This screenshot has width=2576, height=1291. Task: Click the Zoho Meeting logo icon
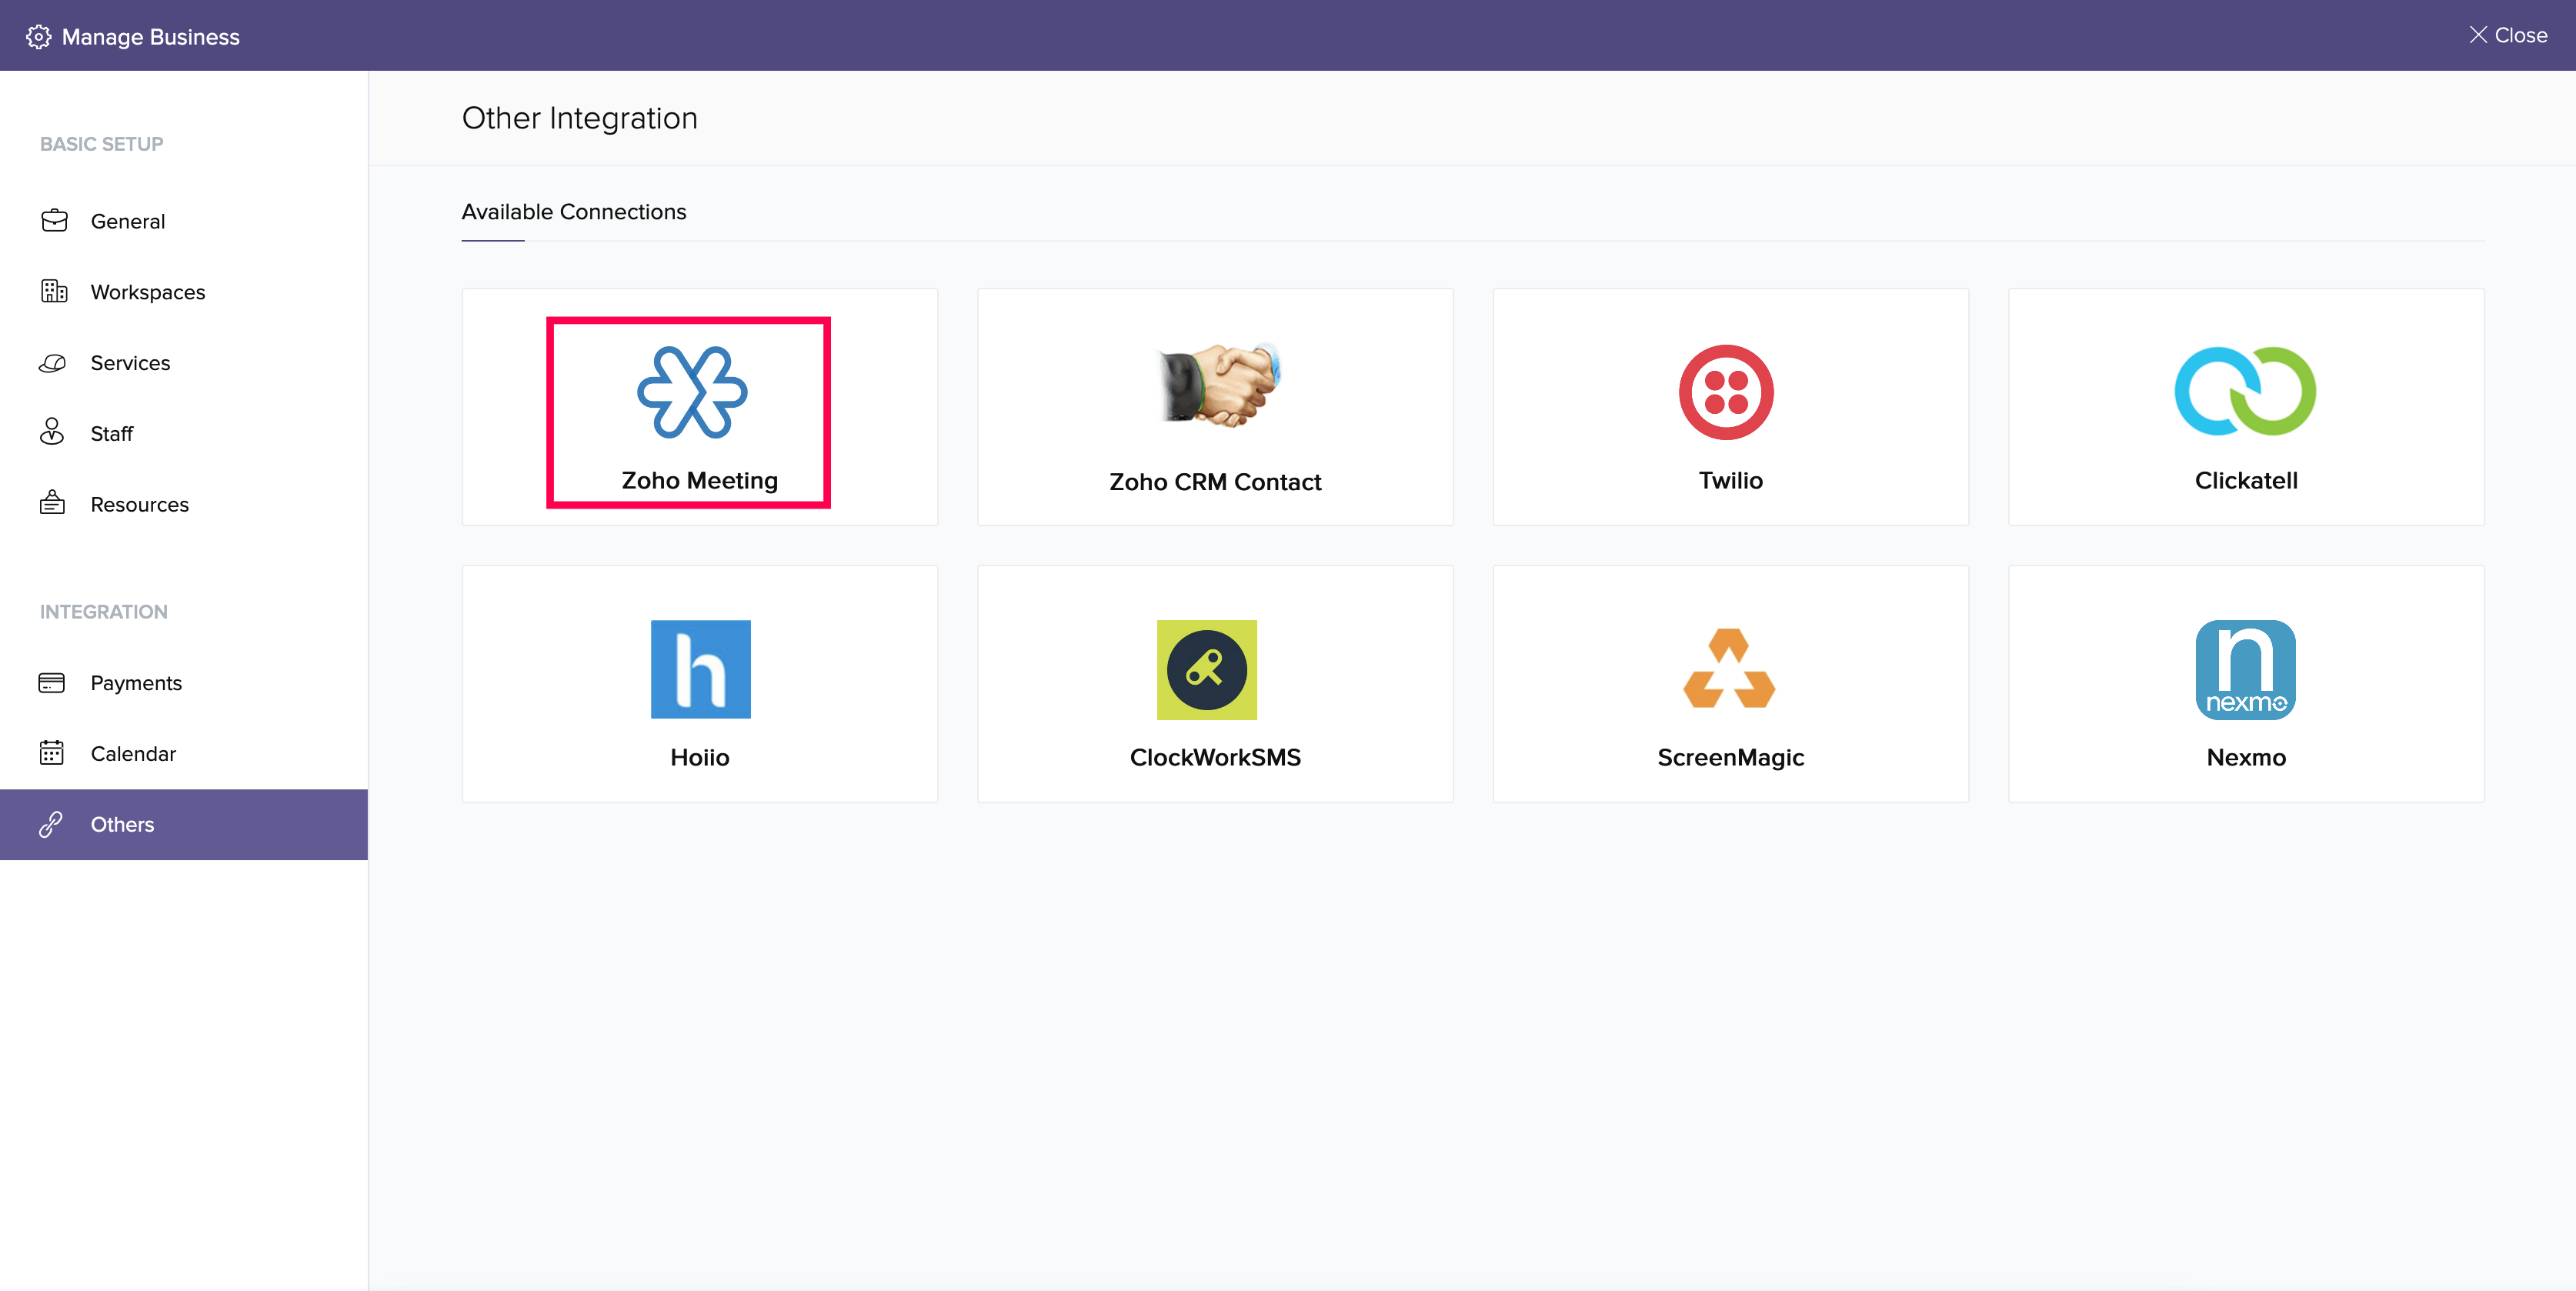[x=692, y=392]
